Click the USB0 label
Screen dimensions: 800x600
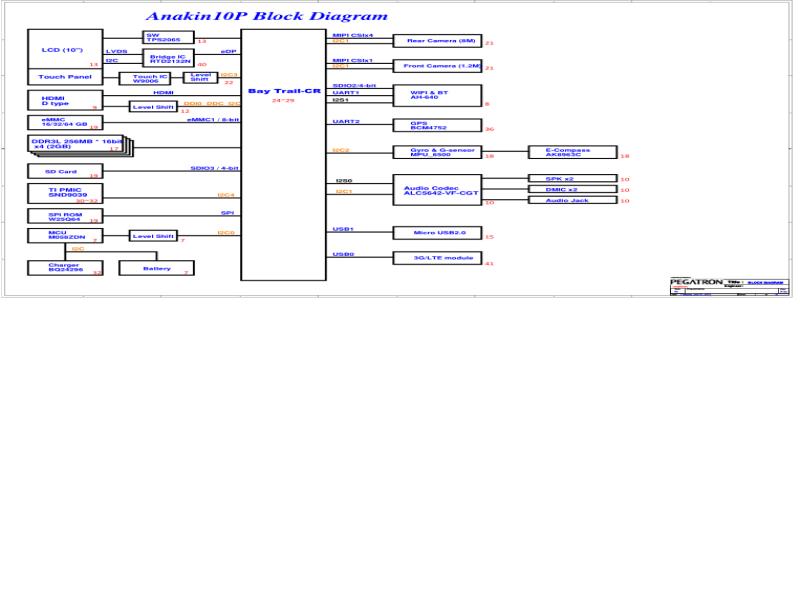pos(343,254)
